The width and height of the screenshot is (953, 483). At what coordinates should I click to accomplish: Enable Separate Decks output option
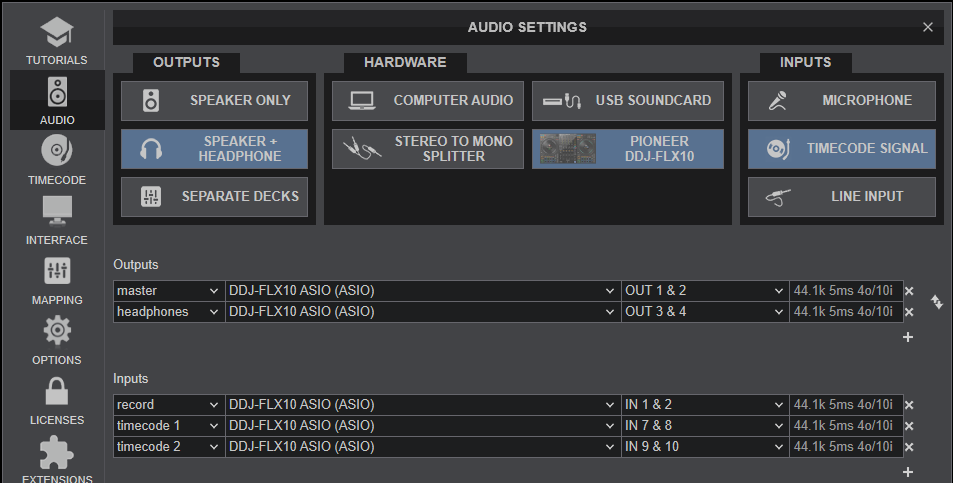coord(215,197)
